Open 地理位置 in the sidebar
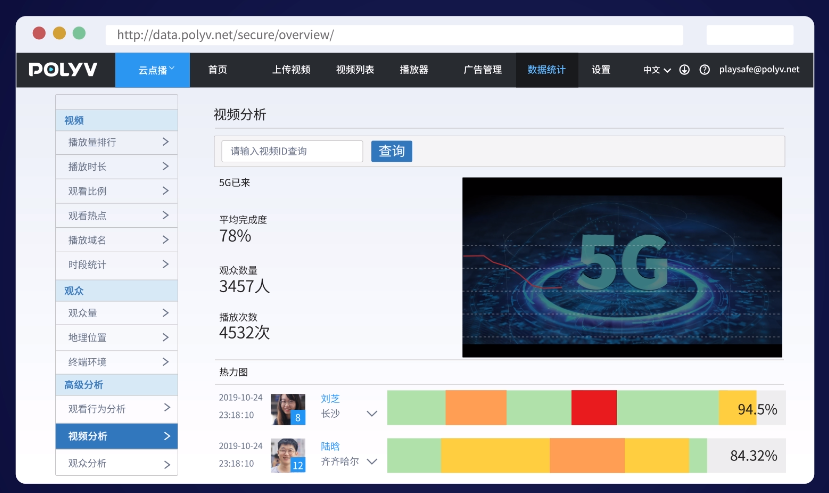 point(116,338)
